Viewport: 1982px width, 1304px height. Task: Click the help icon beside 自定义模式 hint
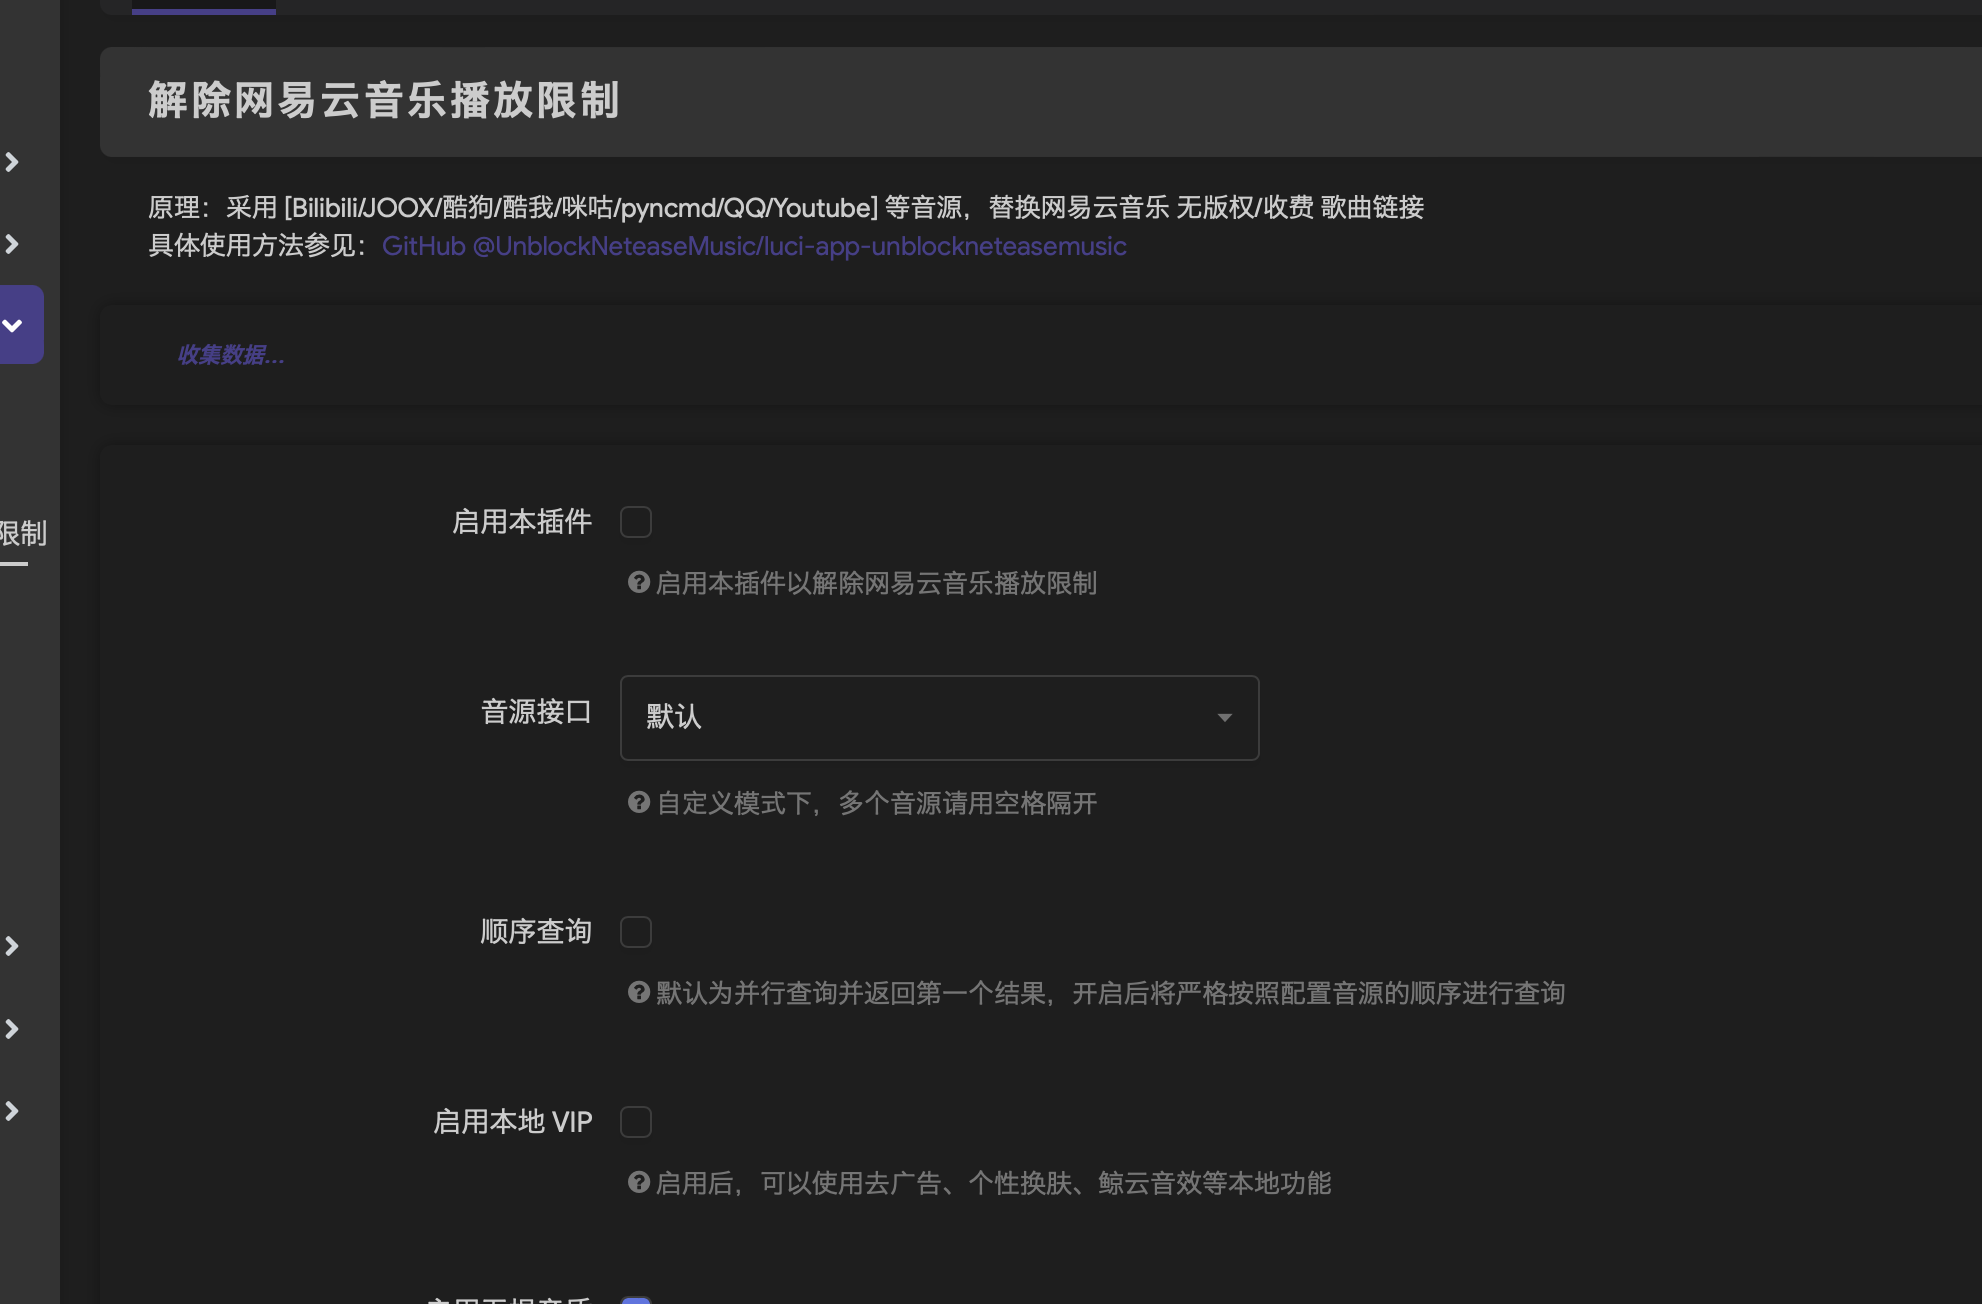638,802
